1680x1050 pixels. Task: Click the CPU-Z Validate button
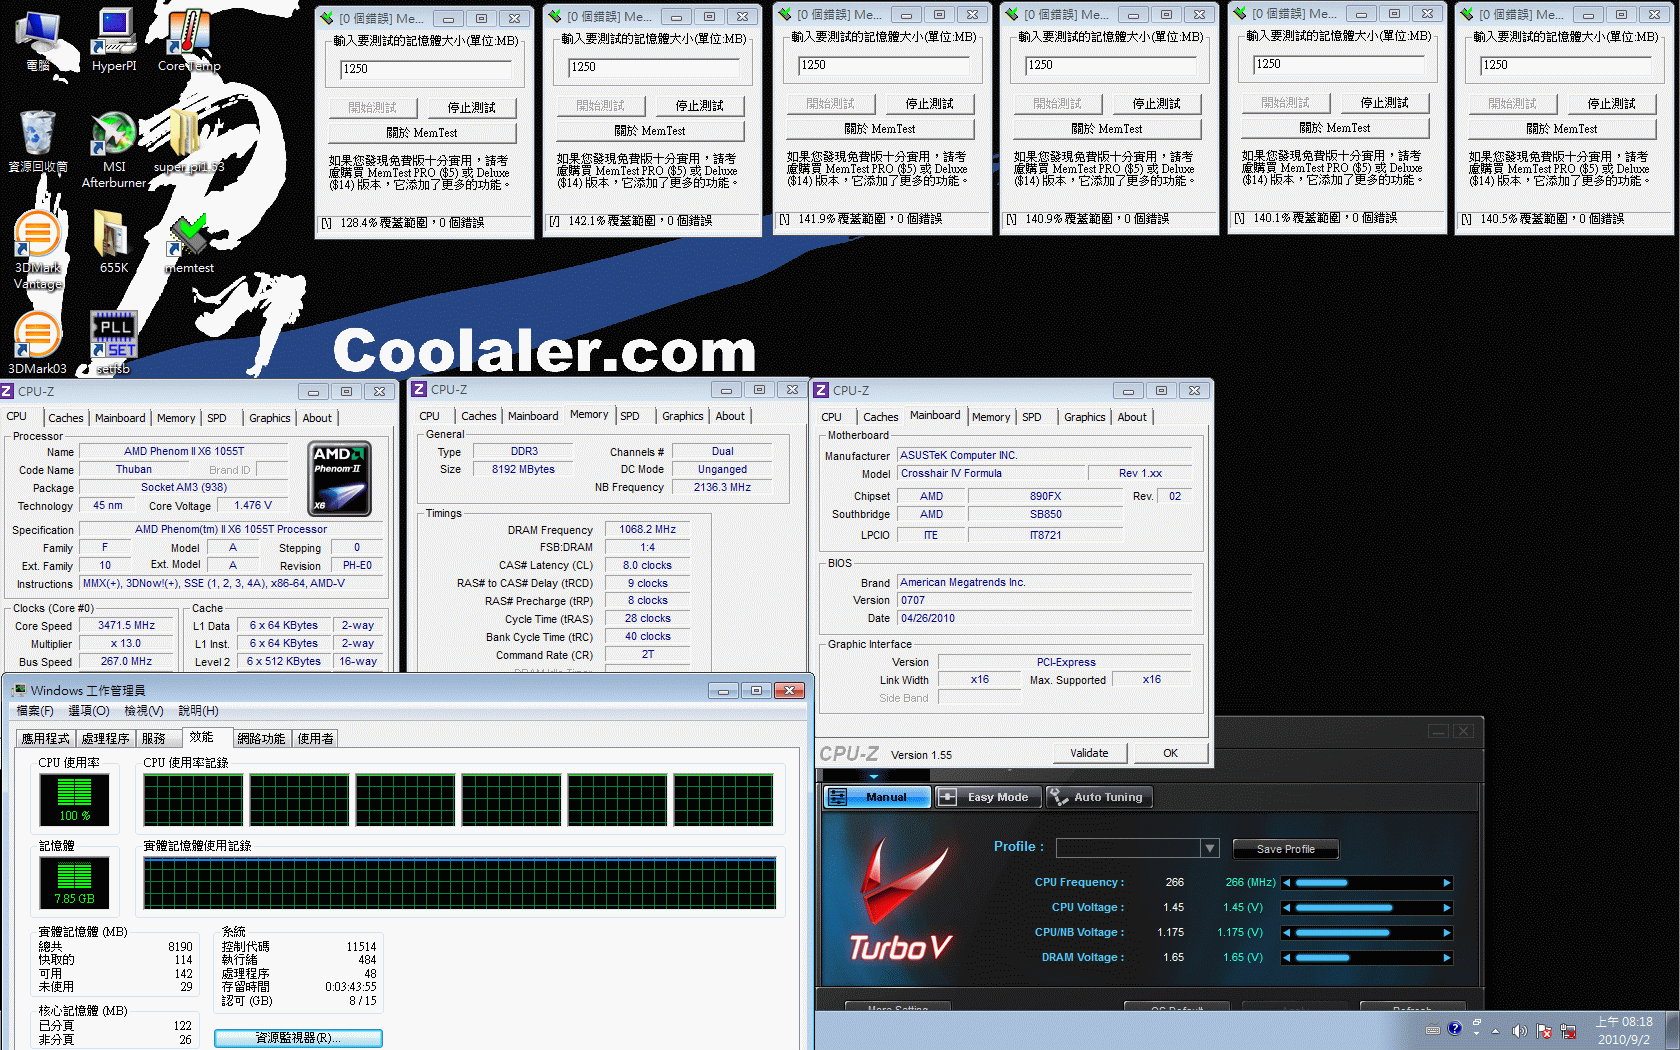[x=1089, y=753]
